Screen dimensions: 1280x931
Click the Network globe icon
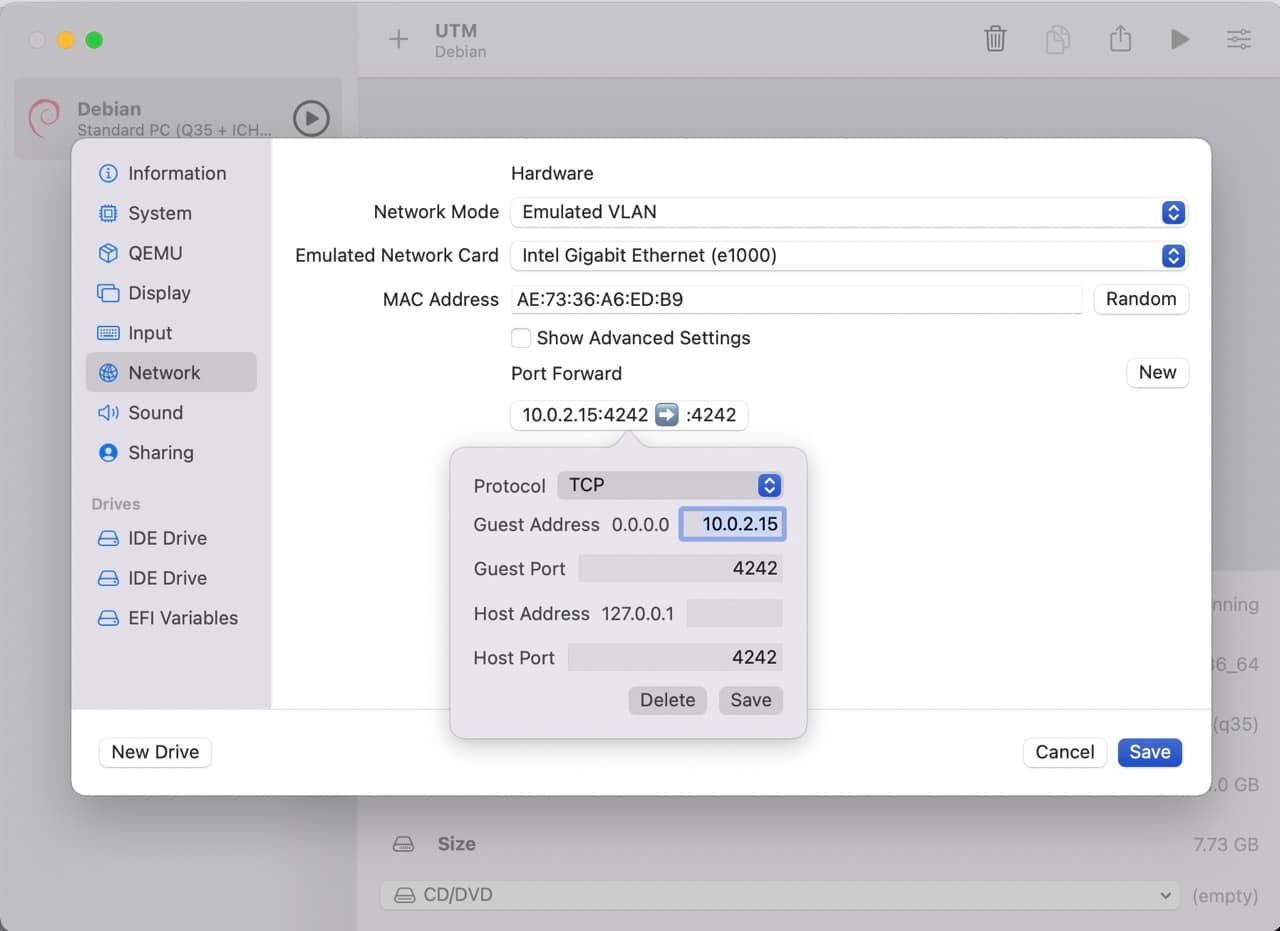tap(108, 373)
